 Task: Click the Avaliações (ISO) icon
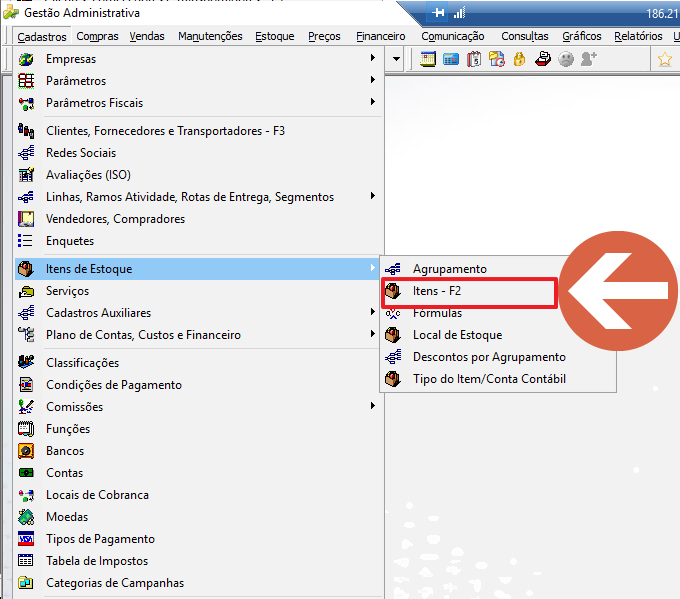(x=26, y=175)
